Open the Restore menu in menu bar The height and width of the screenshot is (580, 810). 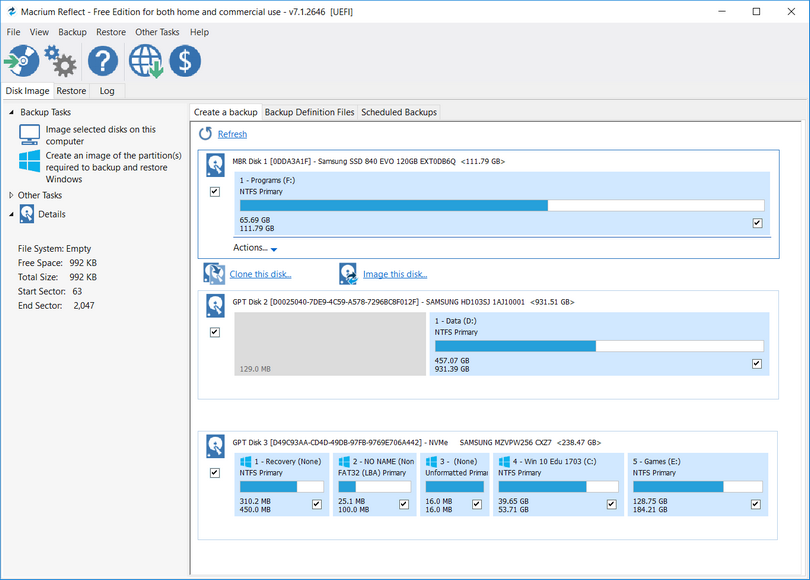tap(111, 32)
